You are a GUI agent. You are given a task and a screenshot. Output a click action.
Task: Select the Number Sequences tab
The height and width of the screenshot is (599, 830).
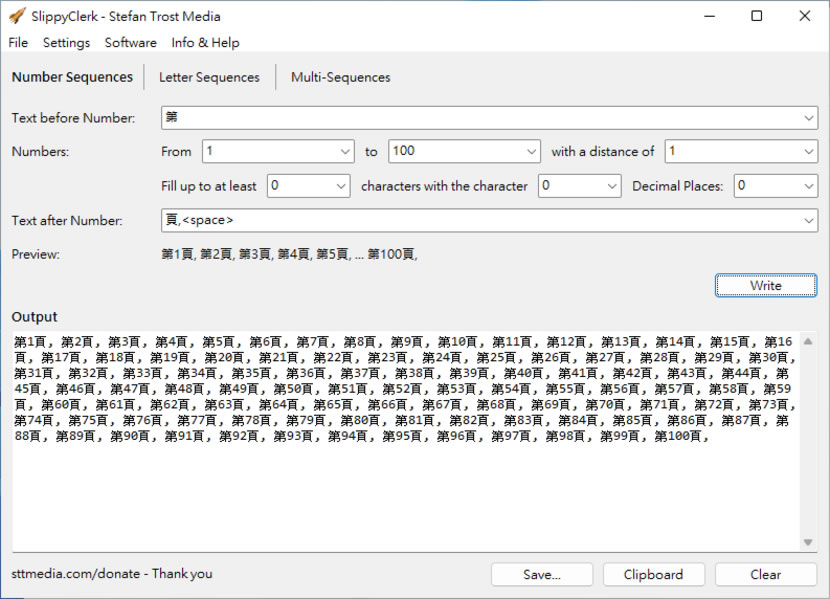coord(72,77)
